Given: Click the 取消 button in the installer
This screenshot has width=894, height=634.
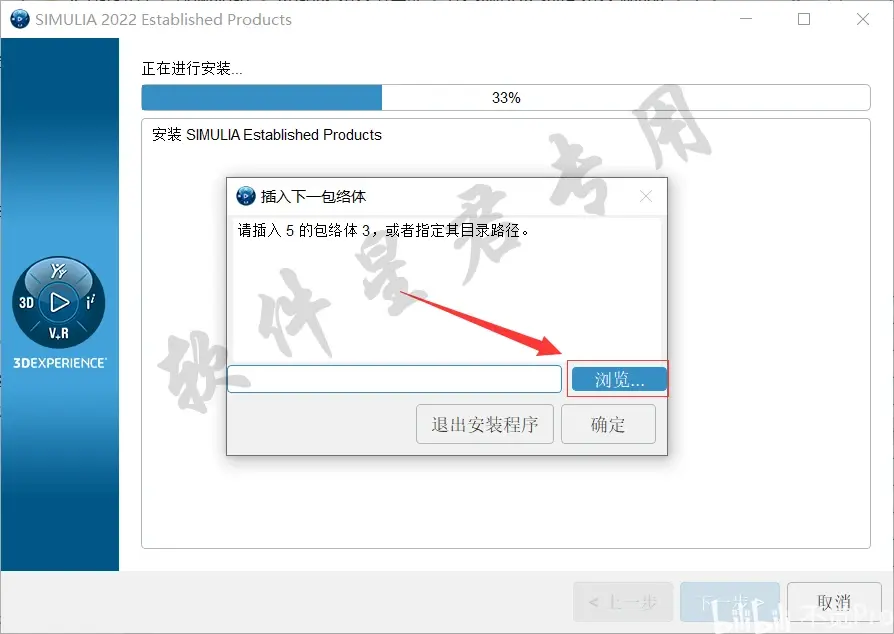Looking at the screenshot, I should click(834, 602).
